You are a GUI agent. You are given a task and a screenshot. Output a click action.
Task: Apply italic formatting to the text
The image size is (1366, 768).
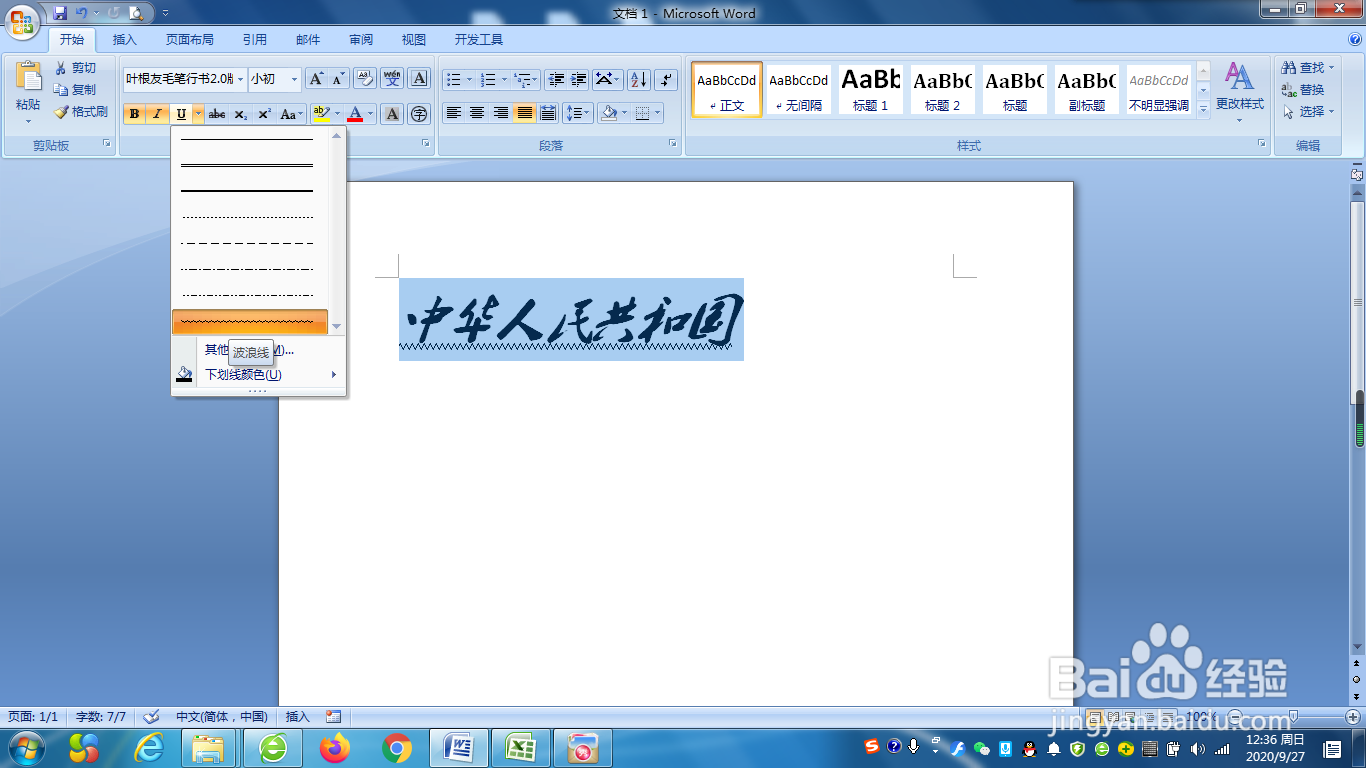(x=156, y=113)
